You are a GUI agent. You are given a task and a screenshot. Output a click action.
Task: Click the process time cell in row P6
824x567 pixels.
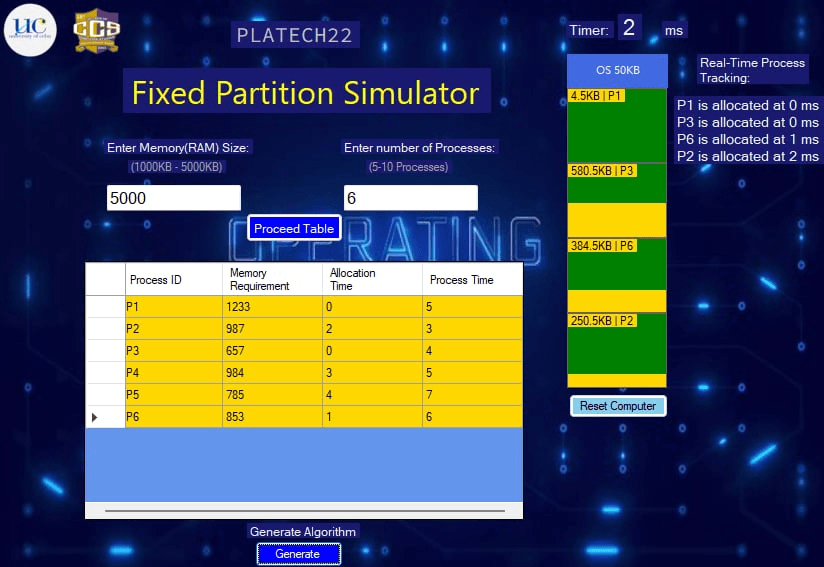click(472, 417)
